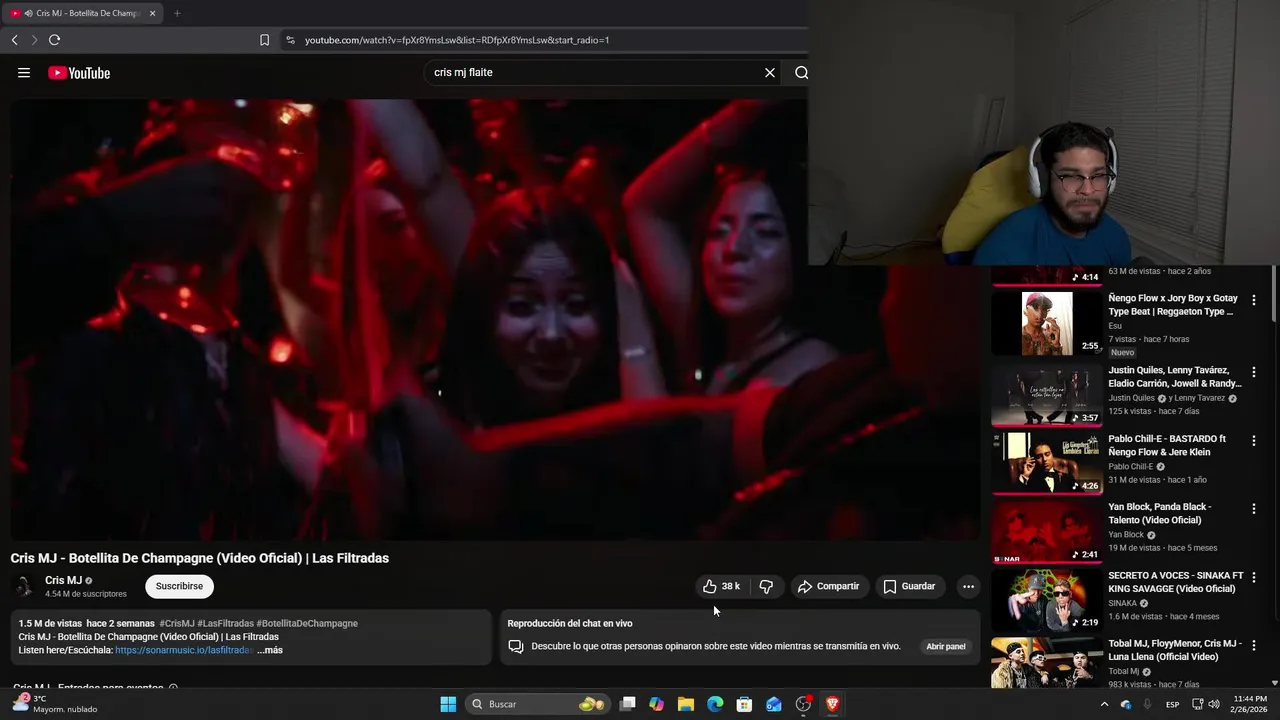The height and width of the screenshot is (720, 1280).
Task: Open more actions menu beside Guardar
Action: click(x=968, y=586)
